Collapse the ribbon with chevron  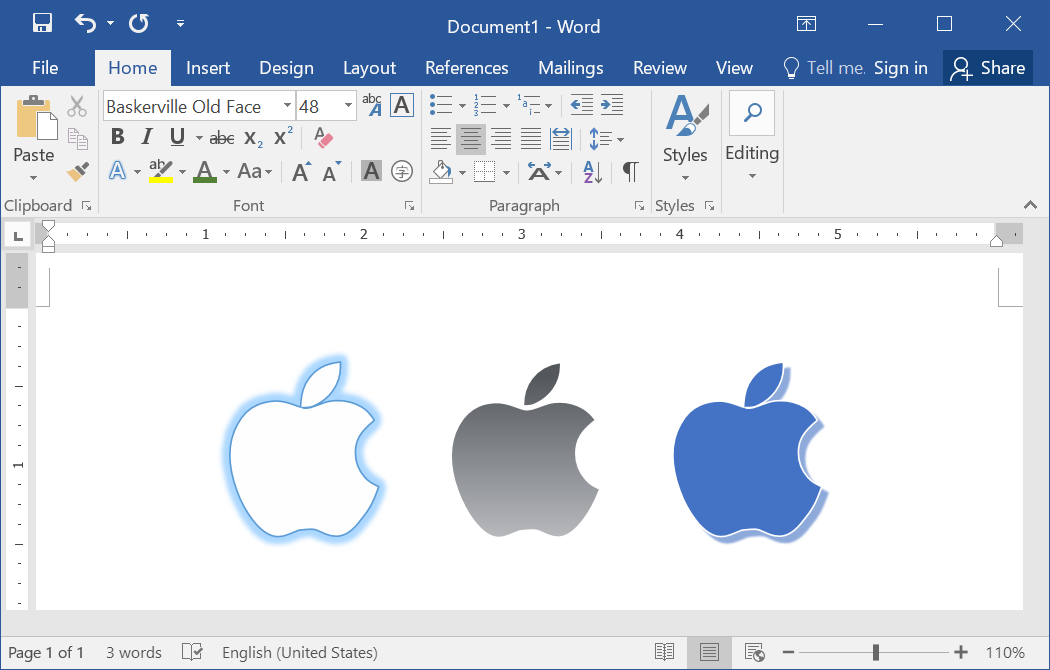(1031, 205)
